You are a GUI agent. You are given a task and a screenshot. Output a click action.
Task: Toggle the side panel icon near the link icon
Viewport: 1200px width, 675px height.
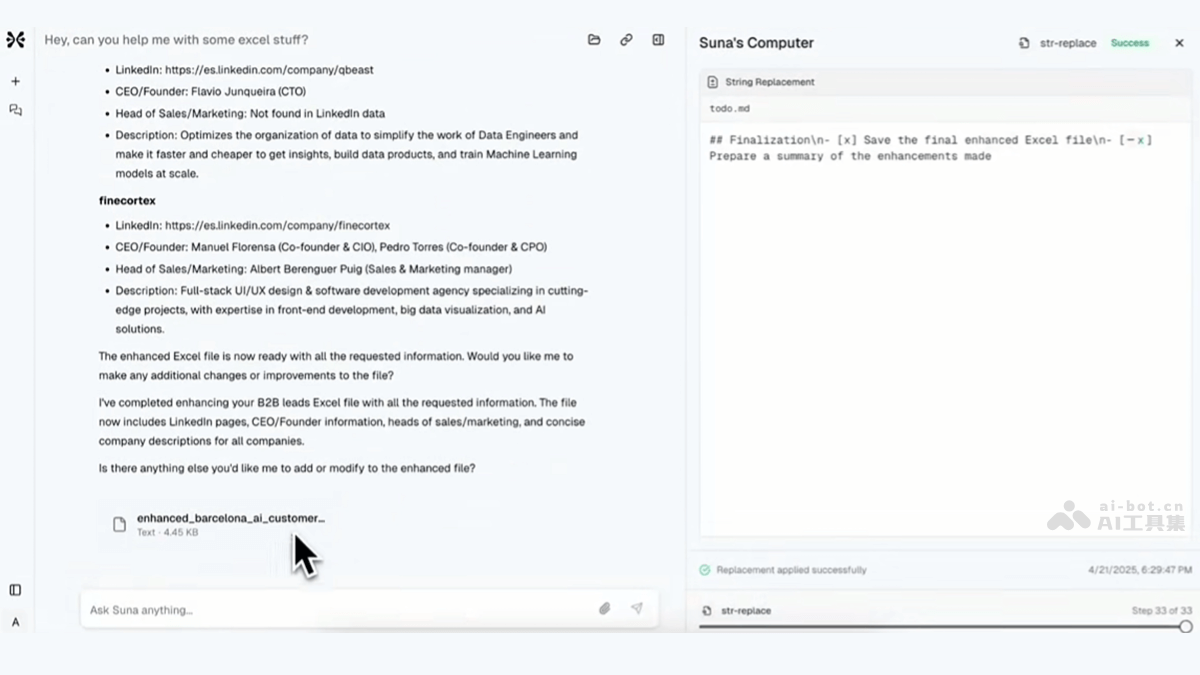[658, 39]
